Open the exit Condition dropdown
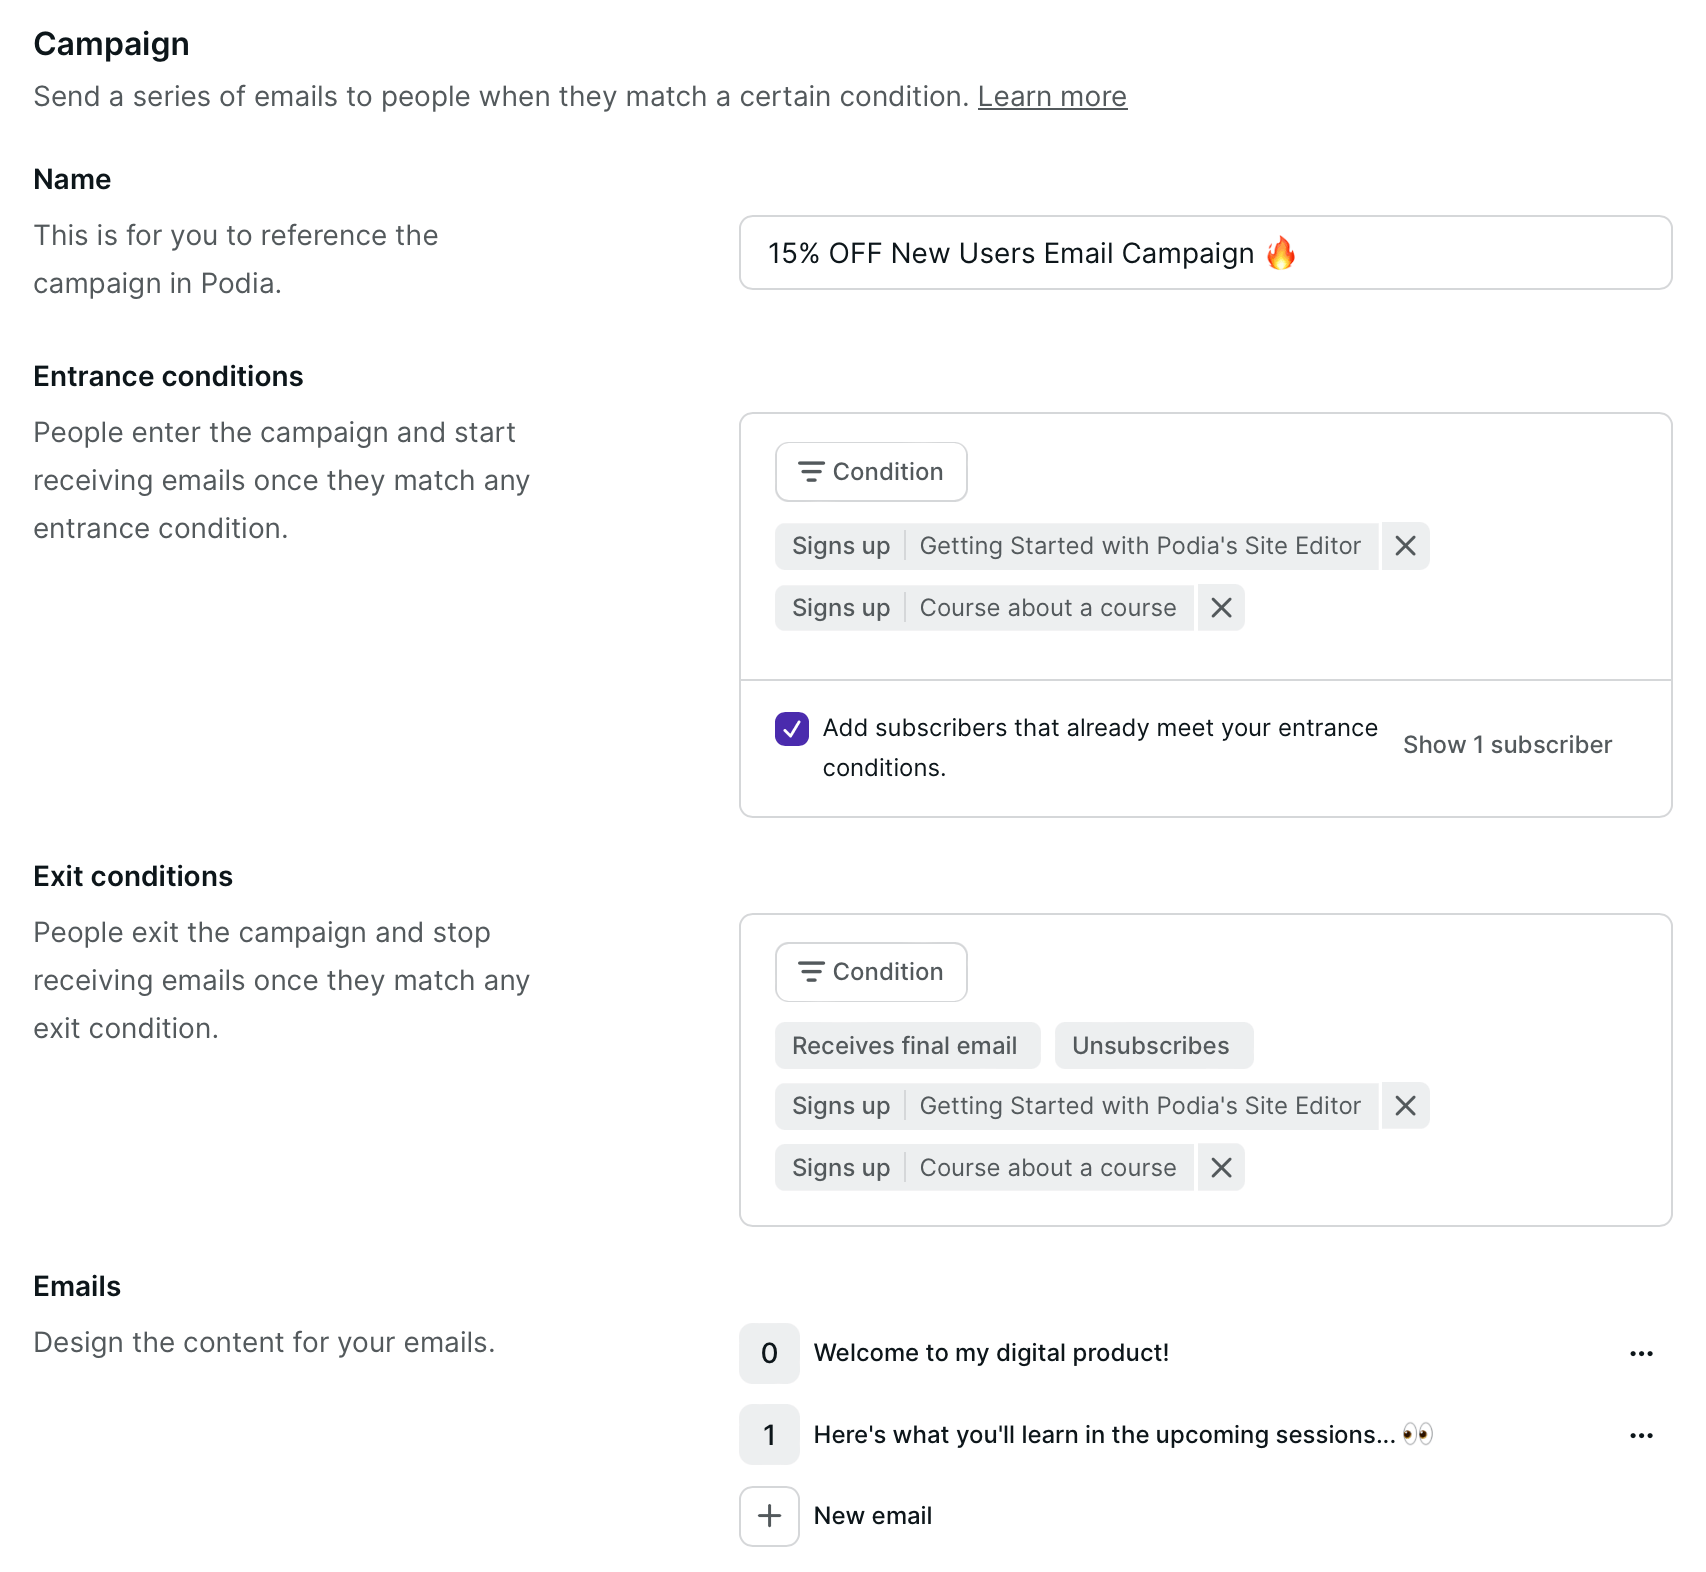Screen dimensions: 1706x1572 (871, 972)
